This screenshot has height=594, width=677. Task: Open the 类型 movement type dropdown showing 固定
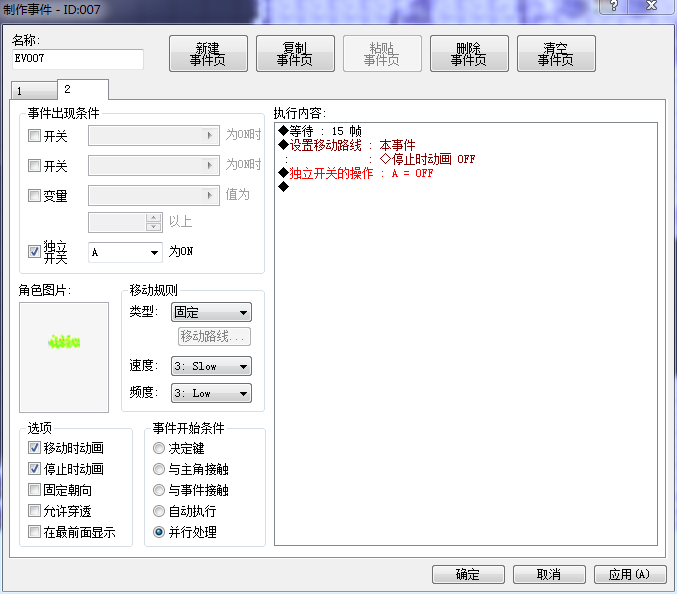(x=211, y=312)
